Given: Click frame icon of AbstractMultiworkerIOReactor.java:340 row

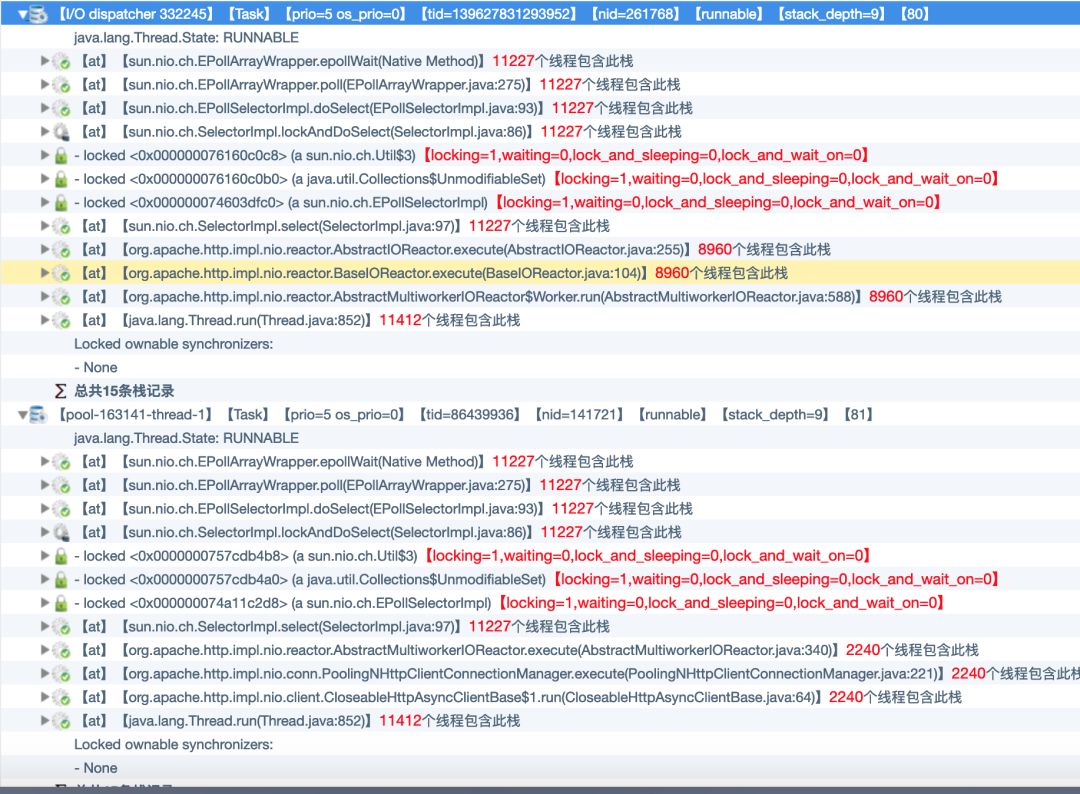Looking at the screenshot, I should 61,650.
